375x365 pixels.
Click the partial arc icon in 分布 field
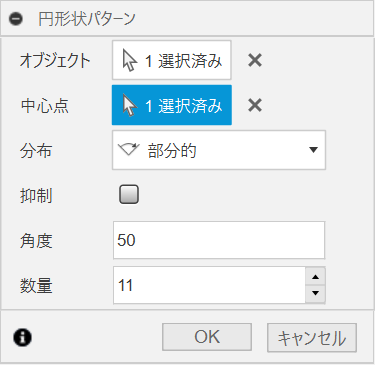click(x=129, y=150)
